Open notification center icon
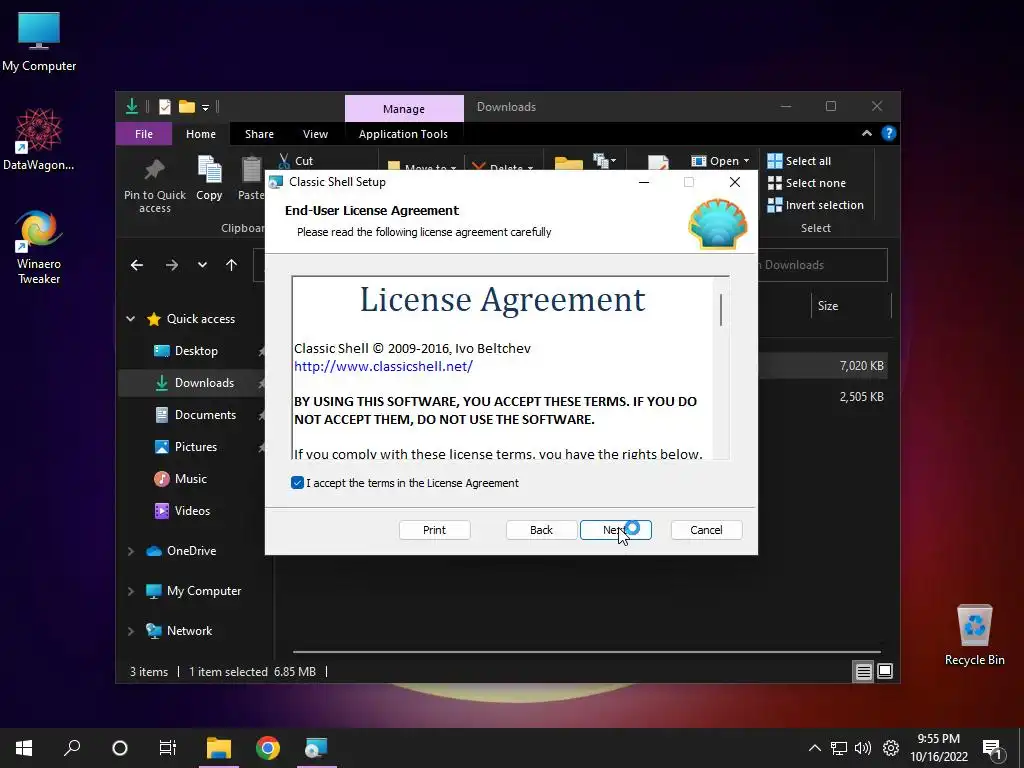The height and width of the screenshot is (768, 1024). point(992,749)
